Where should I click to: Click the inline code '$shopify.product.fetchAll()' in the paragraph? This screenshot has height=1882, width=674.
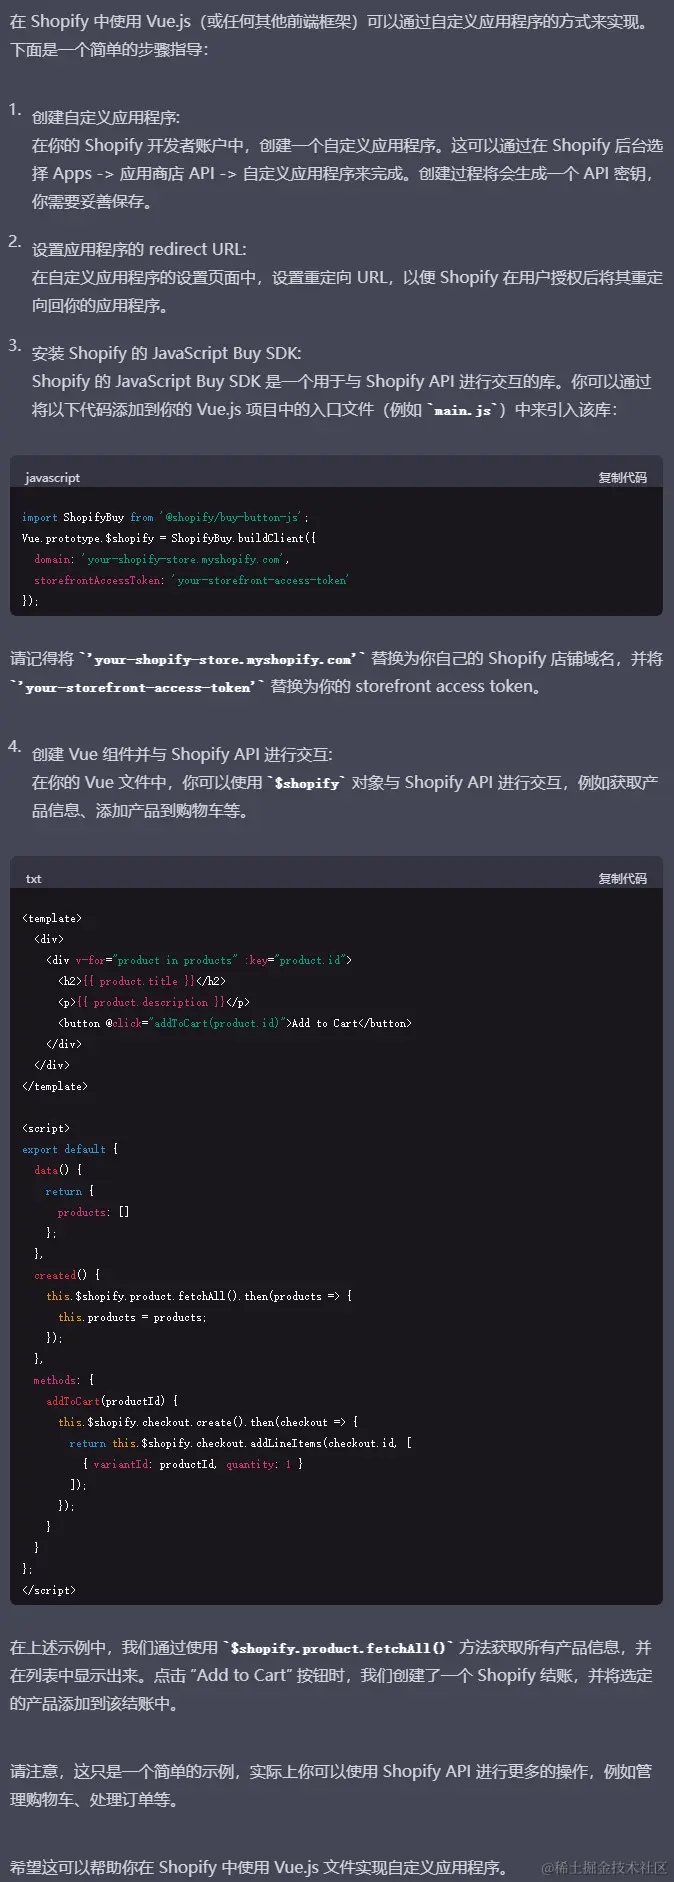(x=339, y=1648)
